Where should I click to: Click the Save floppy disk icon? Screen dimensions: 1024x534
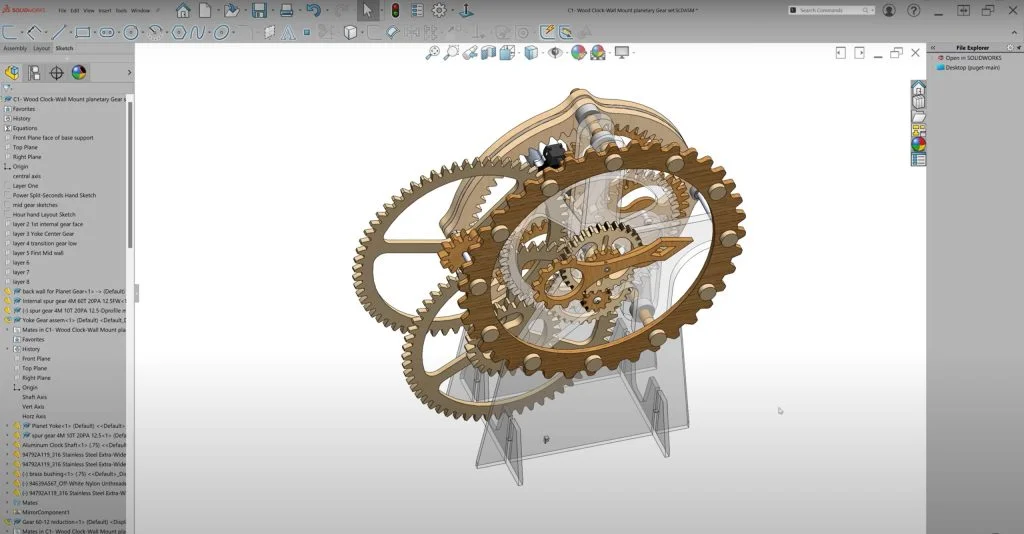click(259, 10)
